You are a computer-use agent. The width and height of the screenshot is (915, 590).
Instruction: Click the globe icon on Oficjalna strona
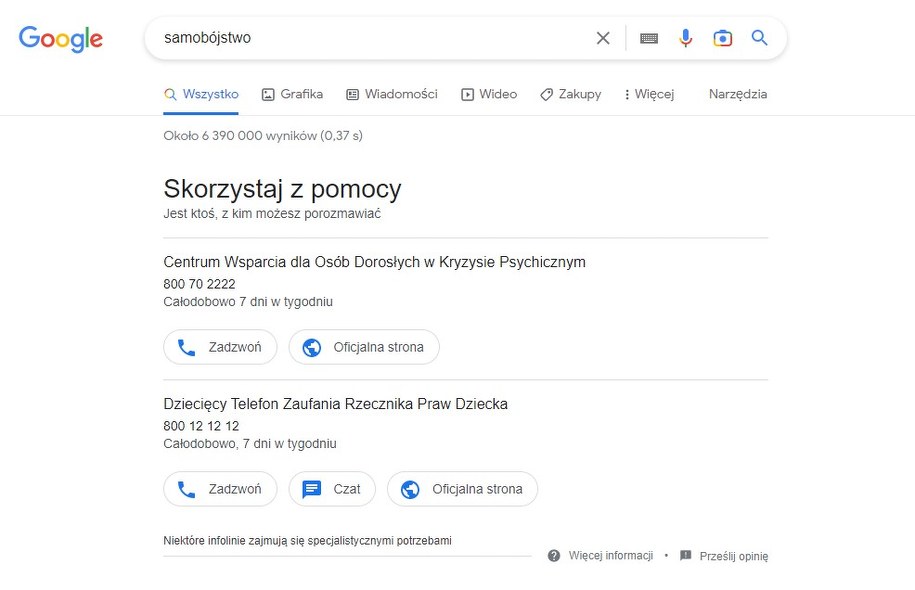pyautogui.click(x=311, y=347)
